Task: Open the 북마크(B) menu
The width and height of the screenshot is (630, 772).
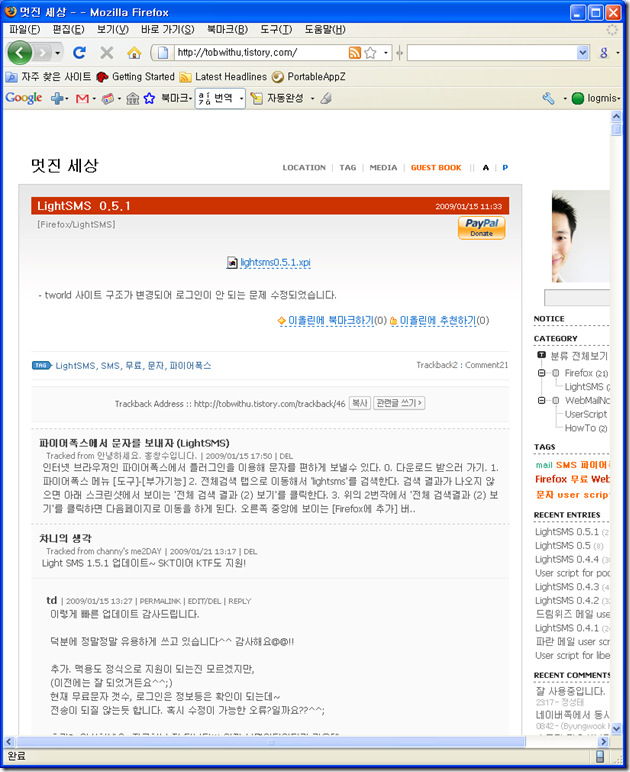Action: pos(227,30)
